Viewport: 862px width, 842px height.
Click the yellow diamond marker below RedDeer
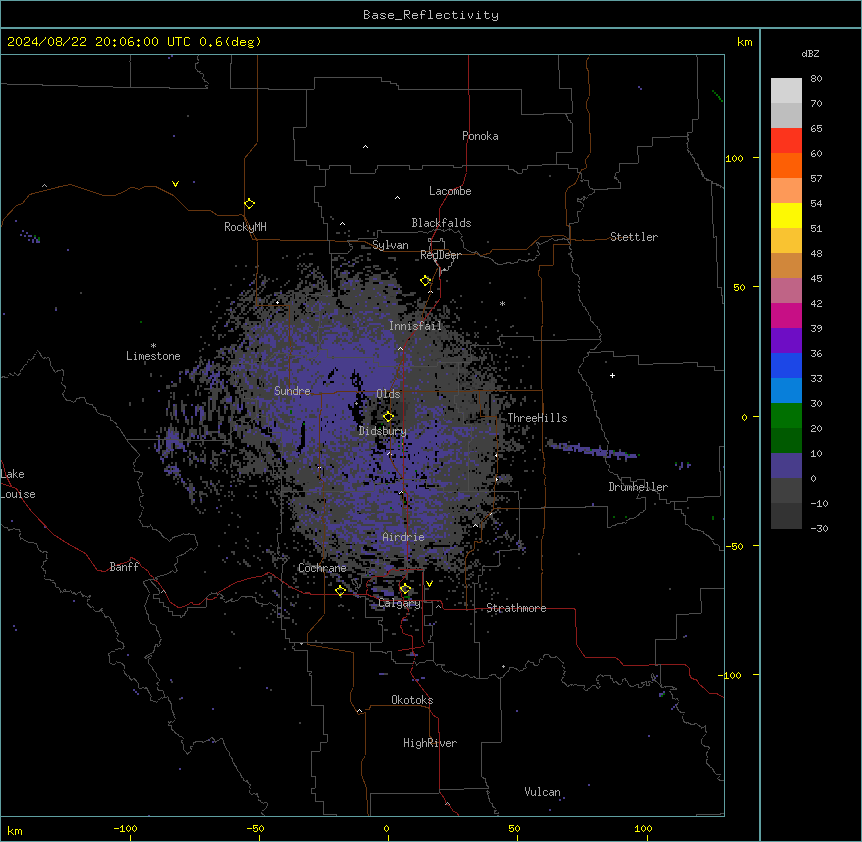click(x=426, y=281)
